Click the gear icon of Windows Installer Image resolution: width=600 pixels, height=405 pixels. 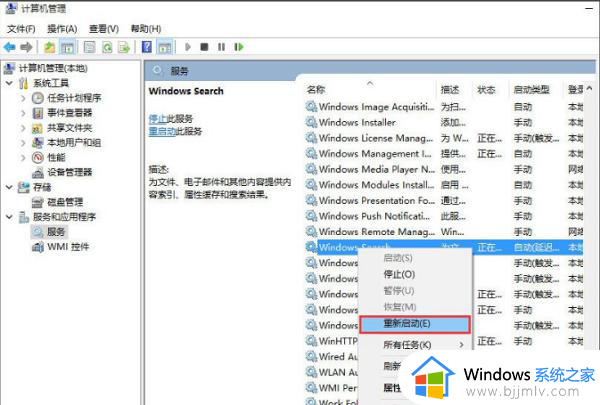(x=311, y=122)
